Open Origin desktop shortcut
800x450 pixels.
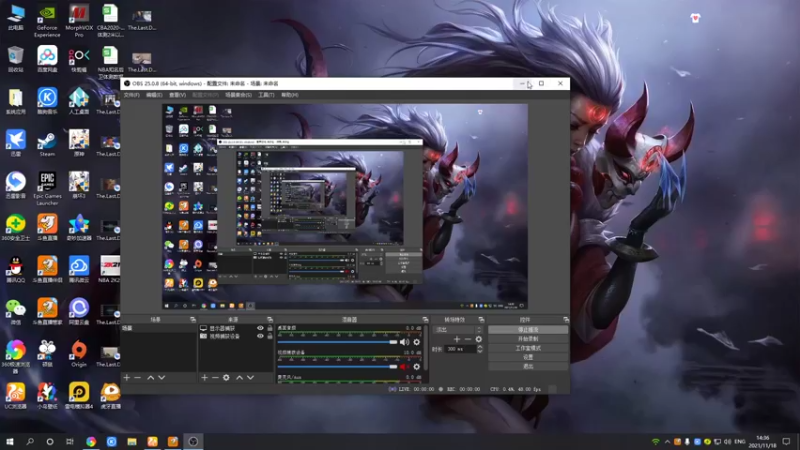tap(79, 354)
